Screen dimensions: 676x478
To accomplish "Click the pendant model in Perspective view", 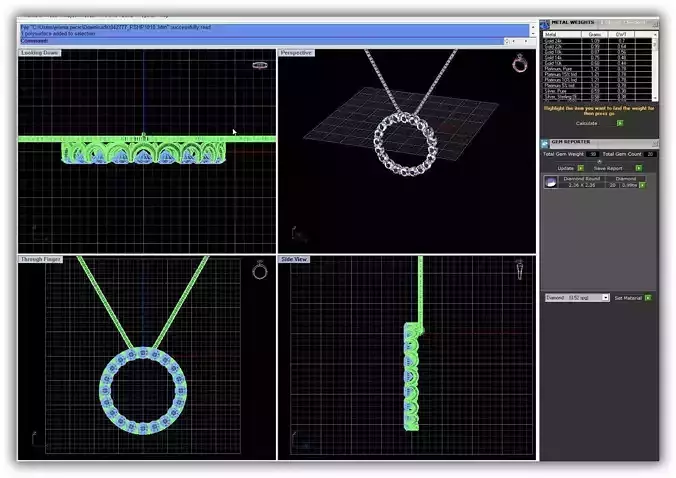I will coord(406,144).
